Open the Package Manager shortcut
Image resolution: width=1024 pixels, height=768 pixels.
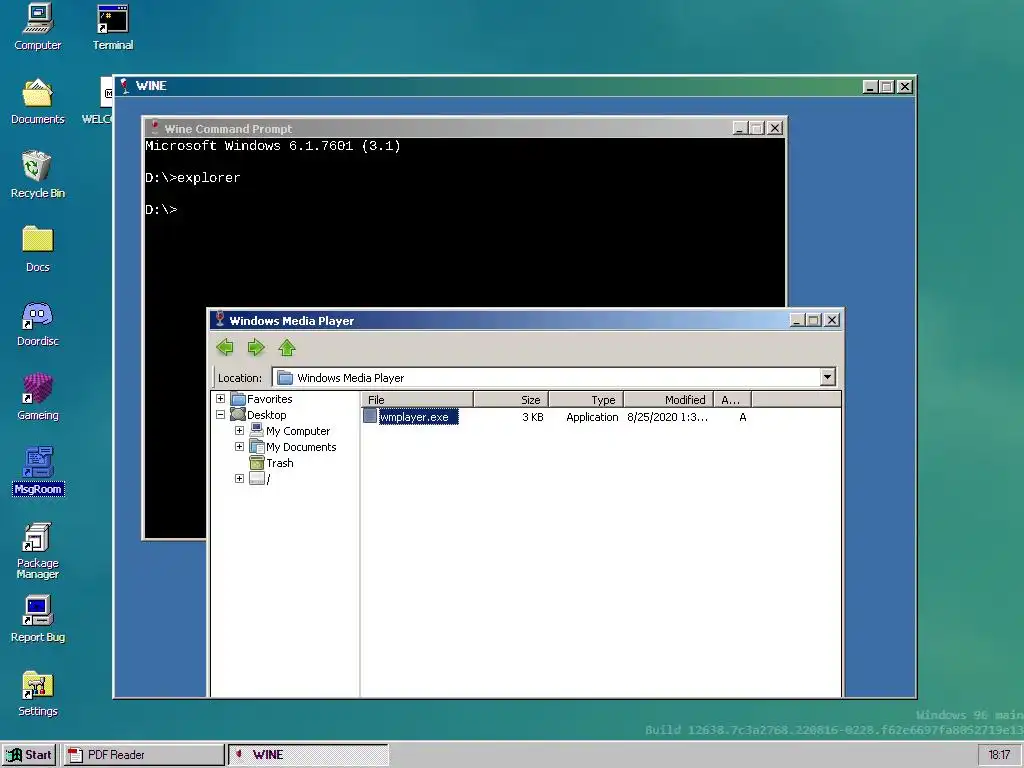[x=37, y=550]
